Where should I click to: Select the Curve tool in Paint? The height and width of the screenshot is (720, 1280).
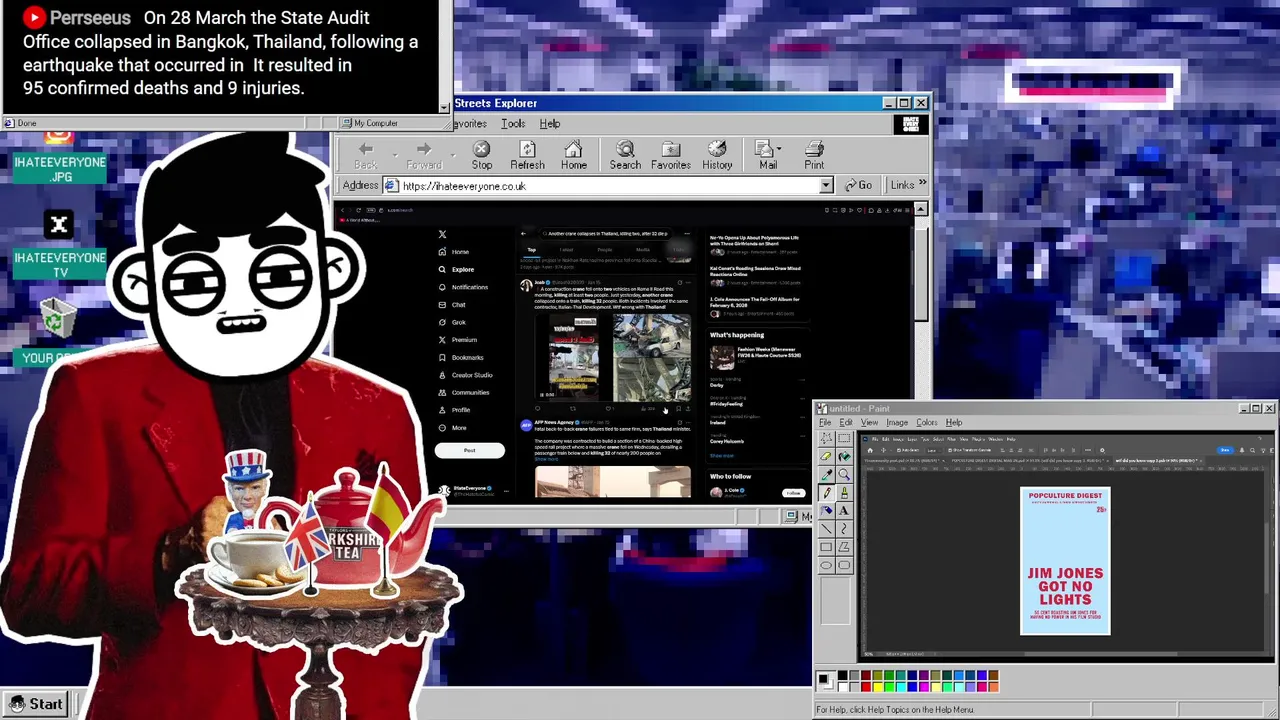844,528
